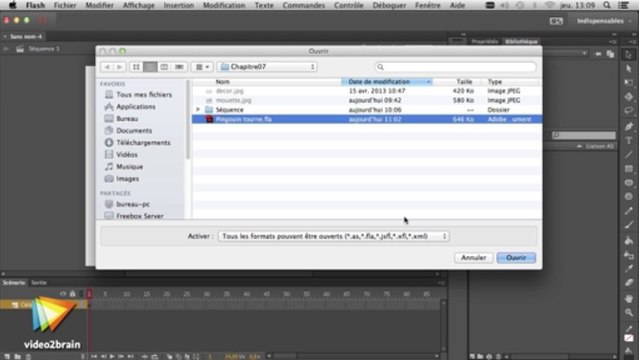Select the Eyedropper tool
Image resolution: width=639 pixels, height=360 pixels.
pyautogui.click(x=628, y=269)
